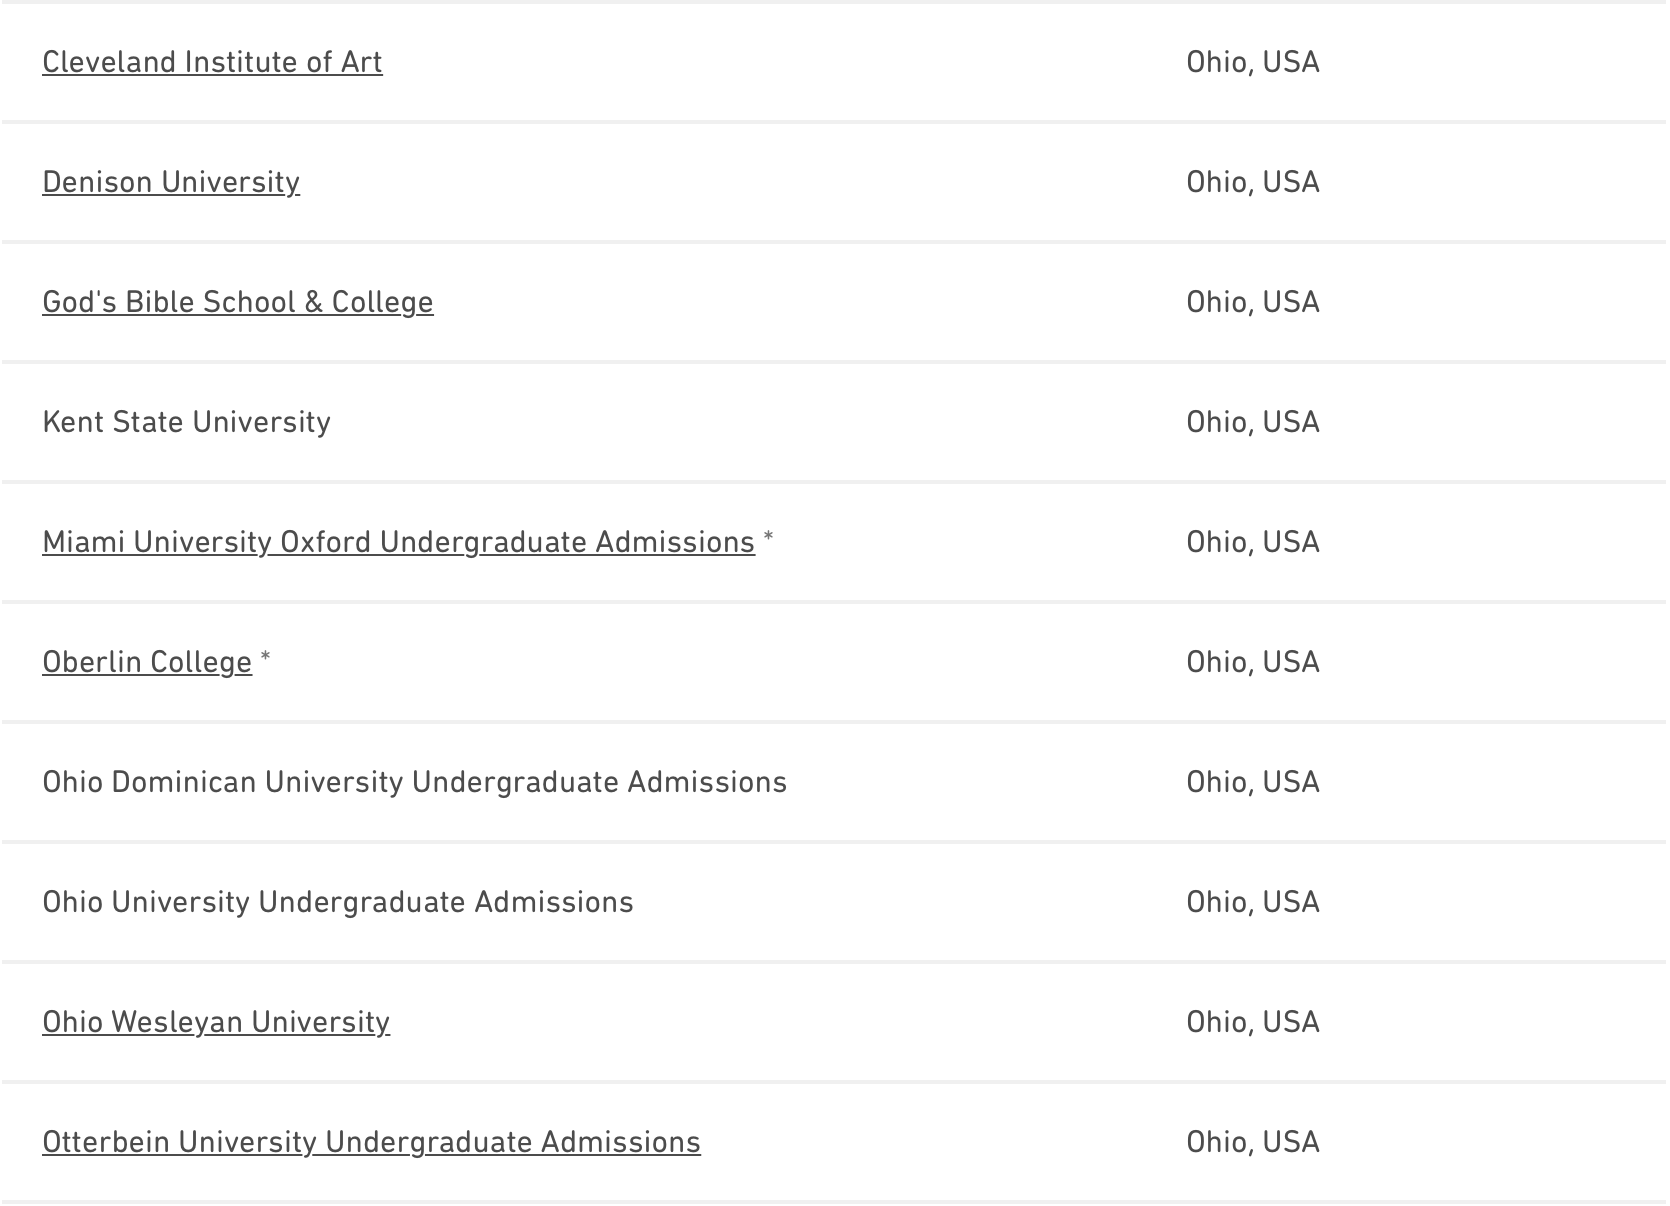Open the Oberlin College link

click(x=147, y=662)
